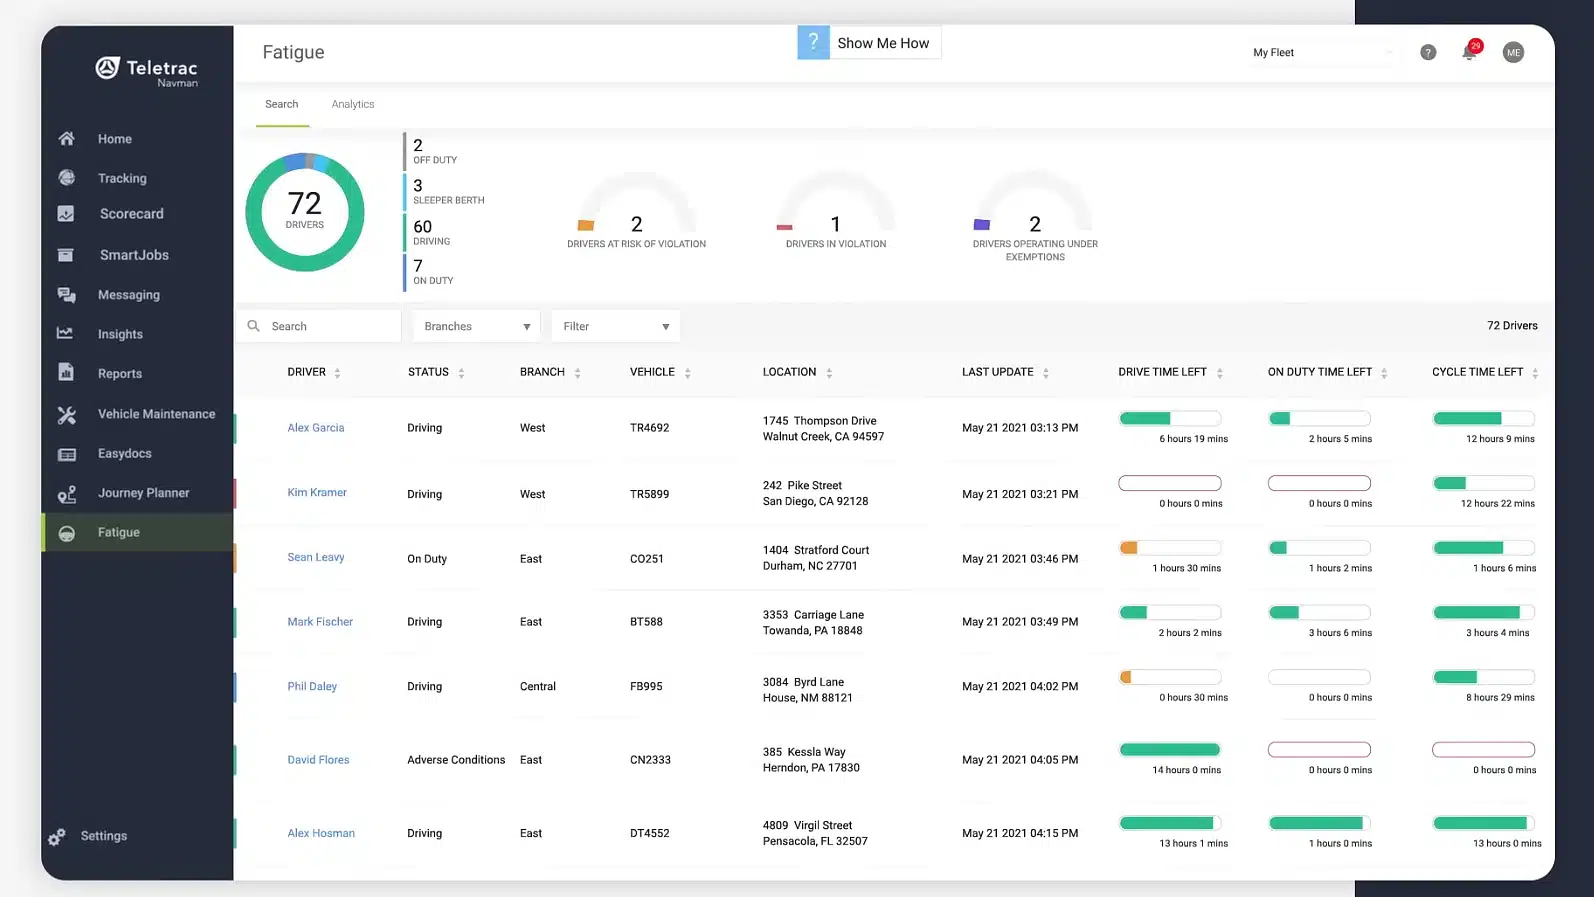
Task: Click the Vehicle Maintenance wrench icon
Action: click(66, 414)
